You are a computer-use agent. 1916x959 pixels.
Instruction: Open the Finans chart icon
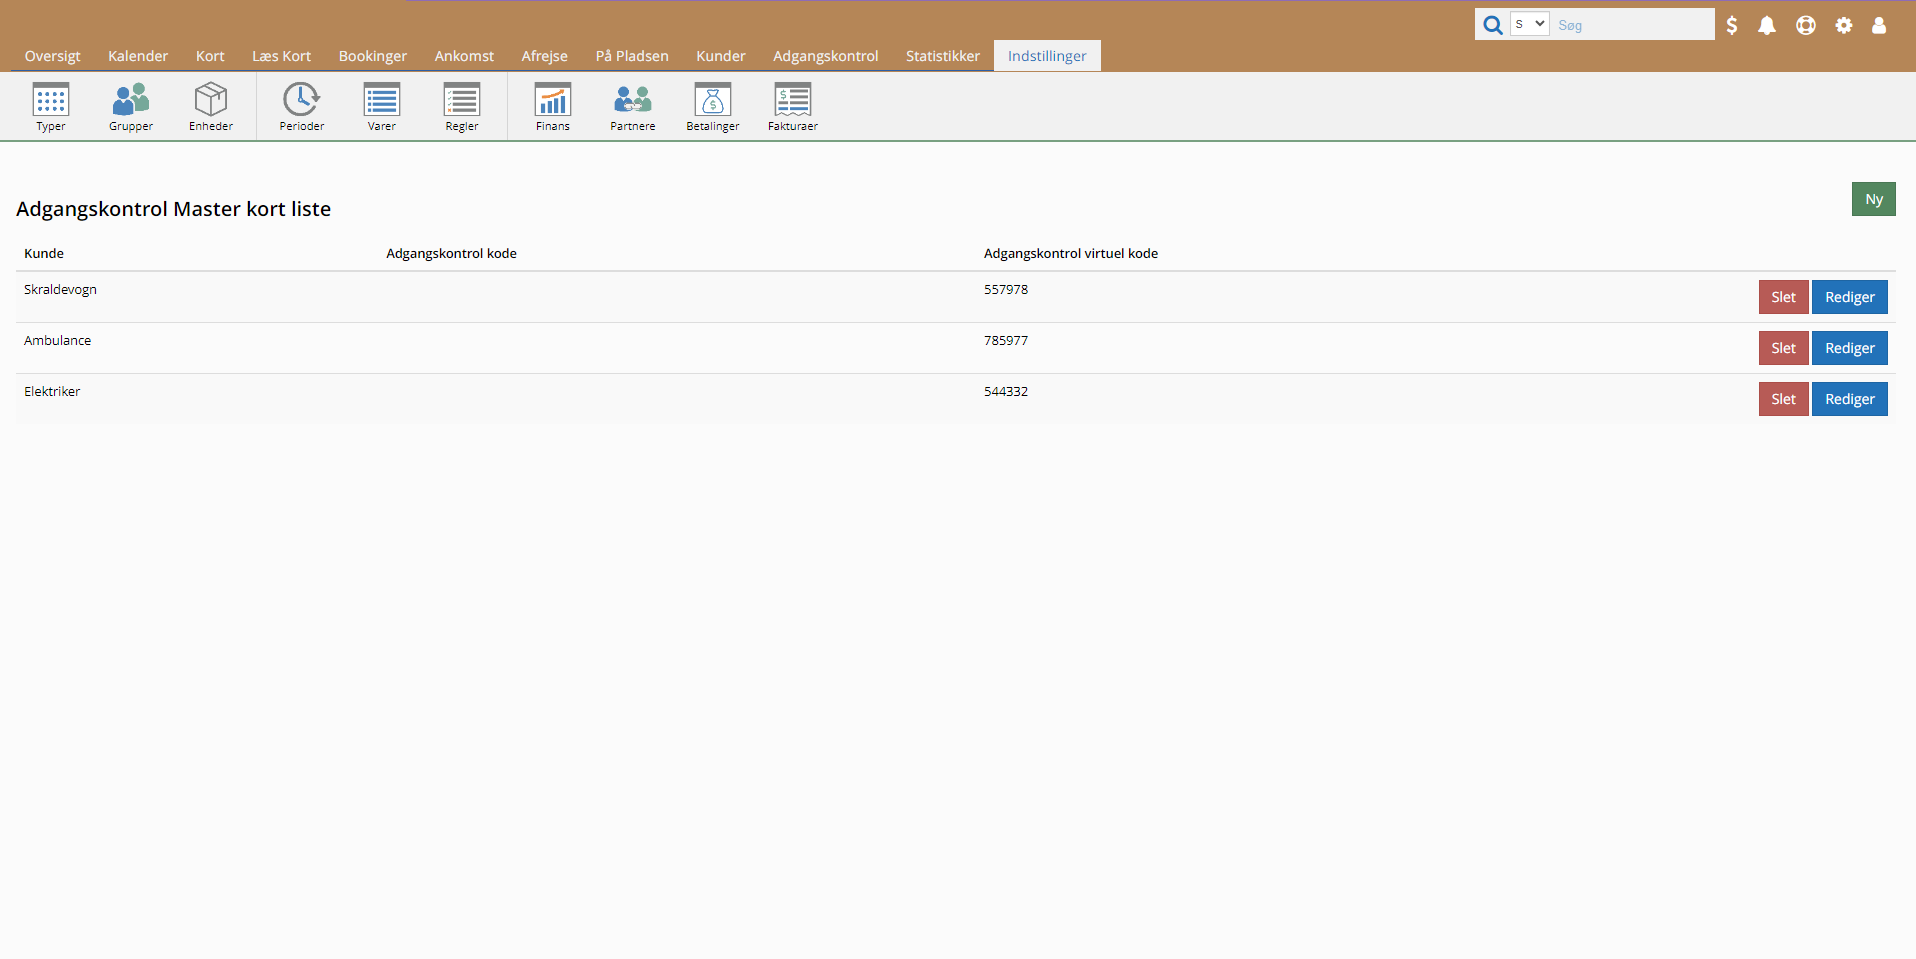coord(552,101)
